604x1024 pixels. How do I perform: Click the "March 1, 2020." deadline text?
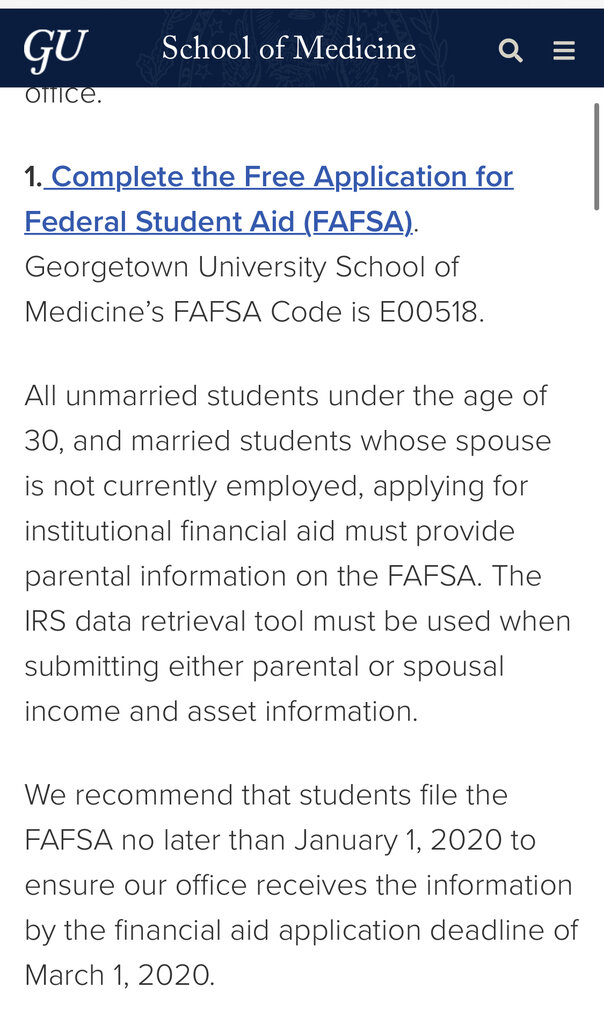119,975
